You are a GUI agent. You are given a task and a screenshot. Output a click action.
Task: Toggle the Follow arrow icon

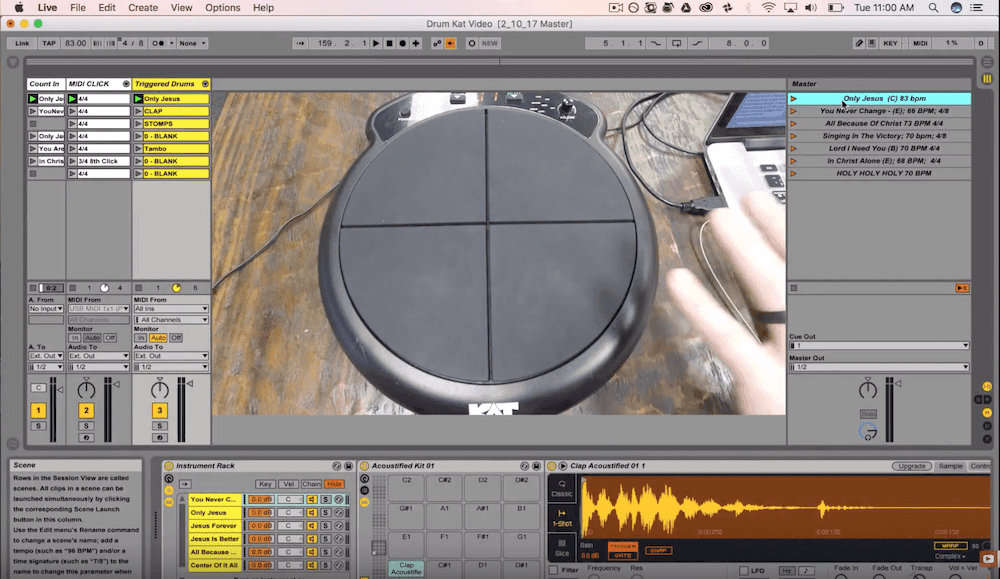tap(300, 43)
